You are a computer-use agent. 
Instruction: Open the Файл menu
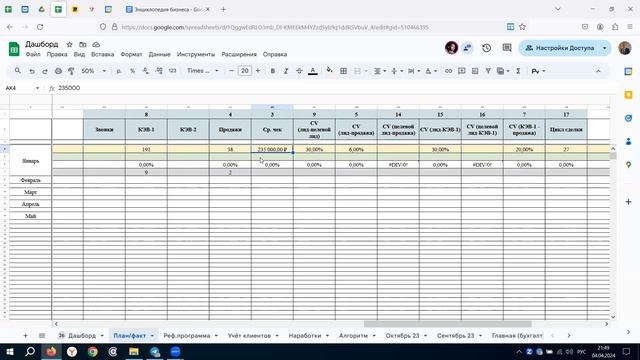coord(33,54)
